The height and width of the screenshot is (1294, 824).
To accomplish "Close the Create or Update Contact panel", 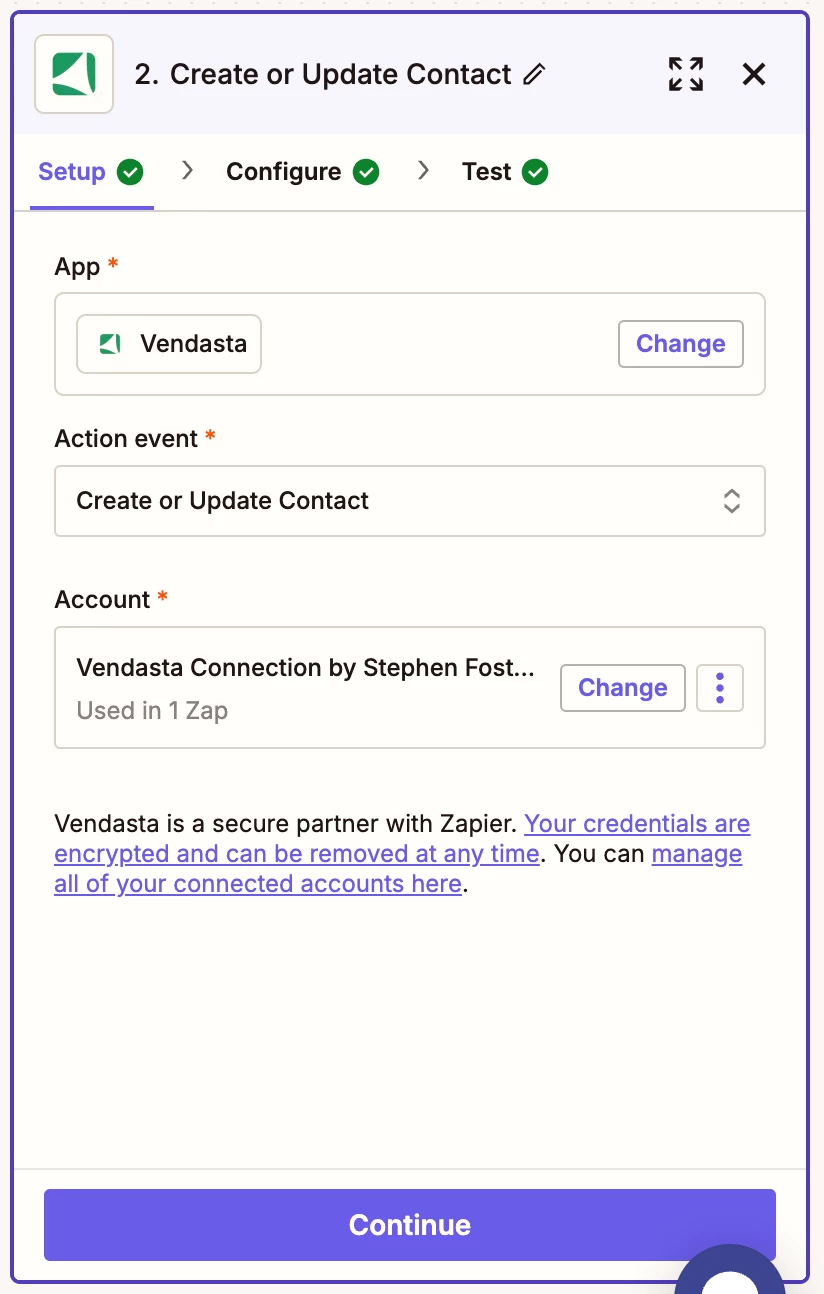I will (x=754, y=74).
